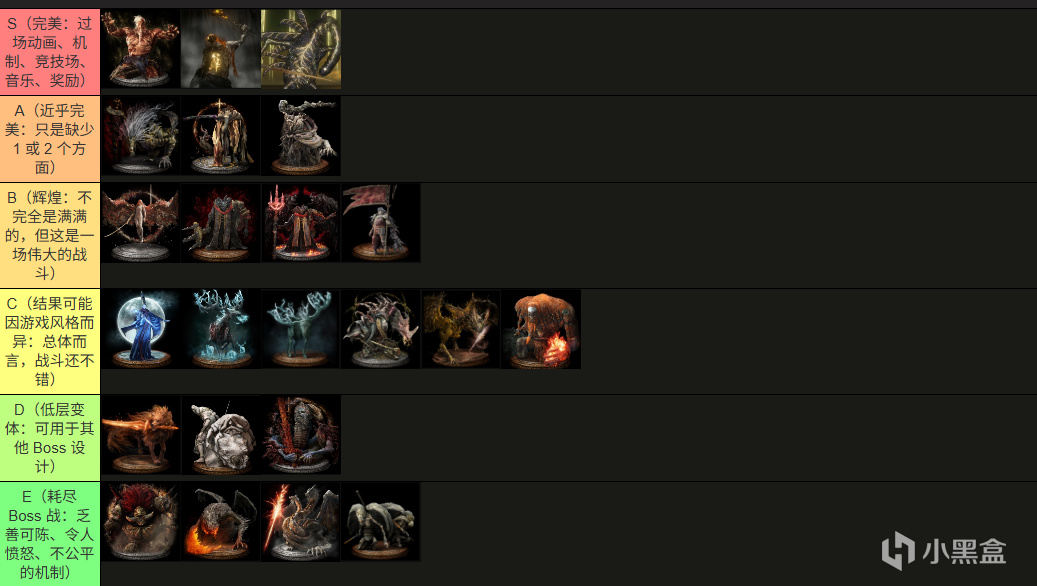Click the pale stone giant boss in D tier

[x=221, y=435]
